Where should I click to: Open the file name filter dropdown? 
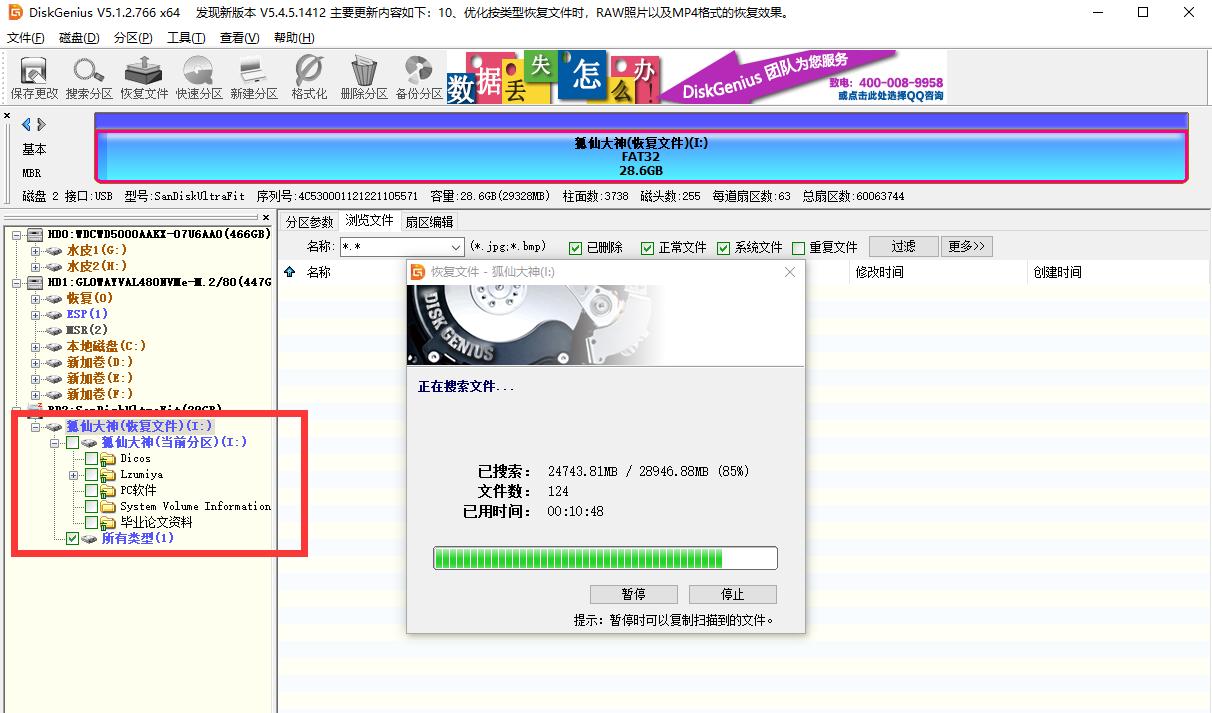click(x=456, y=247)
